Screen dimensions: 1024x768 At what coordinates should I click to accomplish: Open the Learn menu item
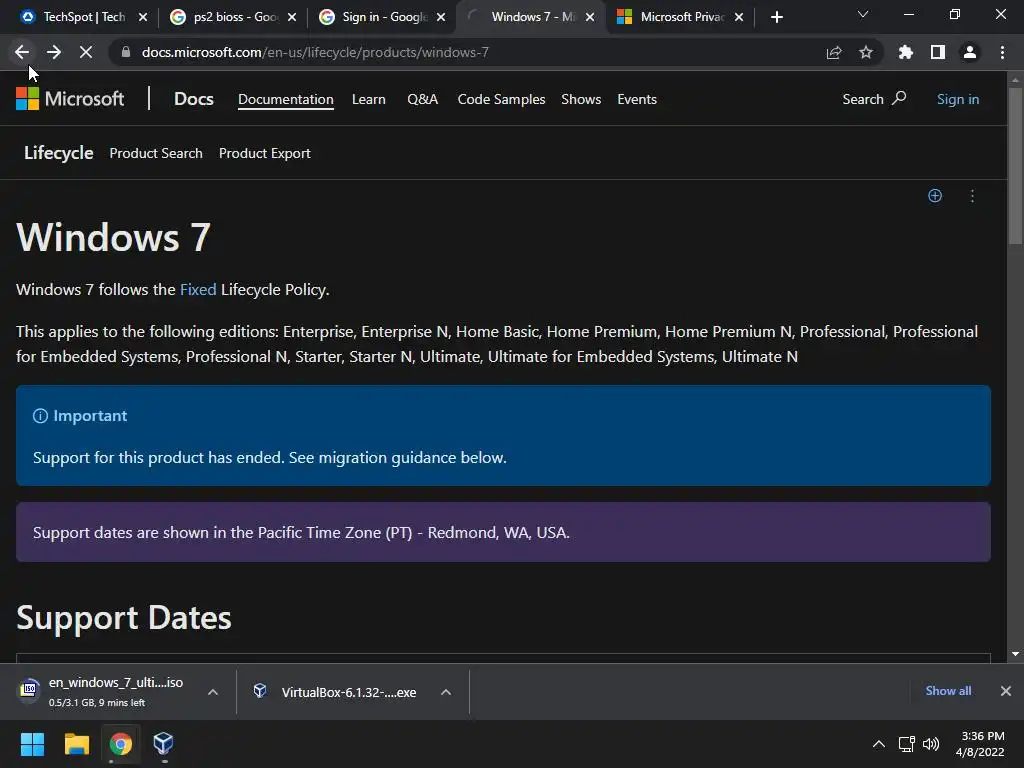368,99
